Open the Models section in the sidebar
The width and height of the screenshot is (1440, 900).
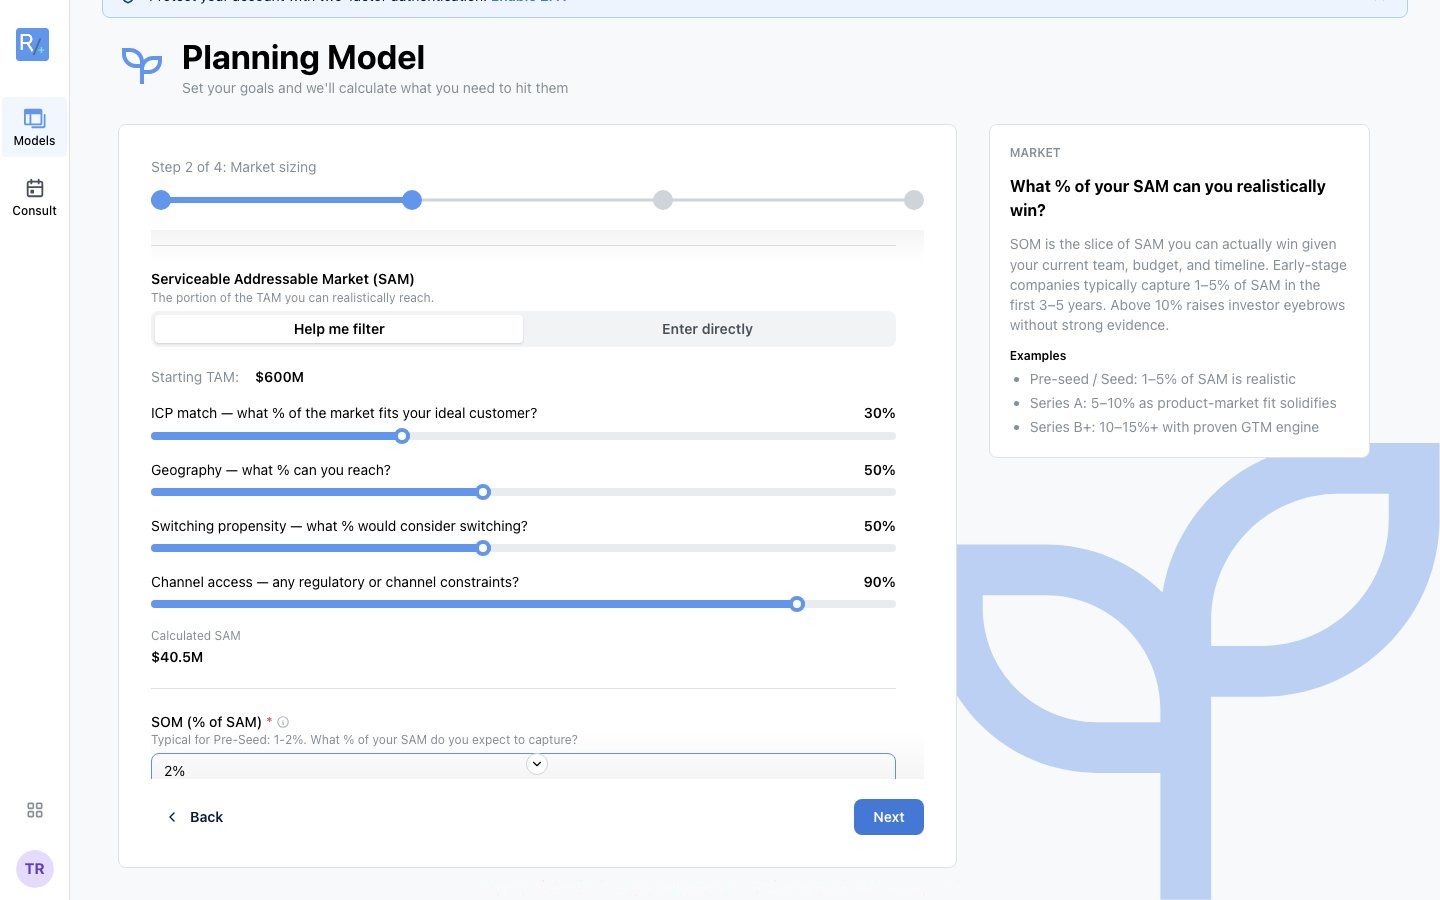tap(35, 127)
